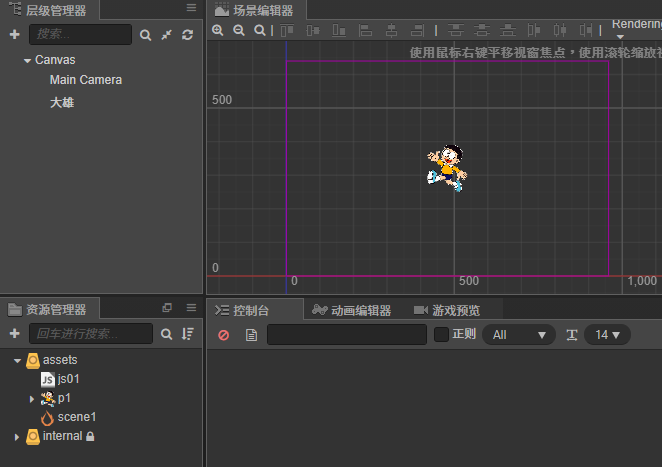
Task: Collapse the assets folder
Action: pos(17,361)
